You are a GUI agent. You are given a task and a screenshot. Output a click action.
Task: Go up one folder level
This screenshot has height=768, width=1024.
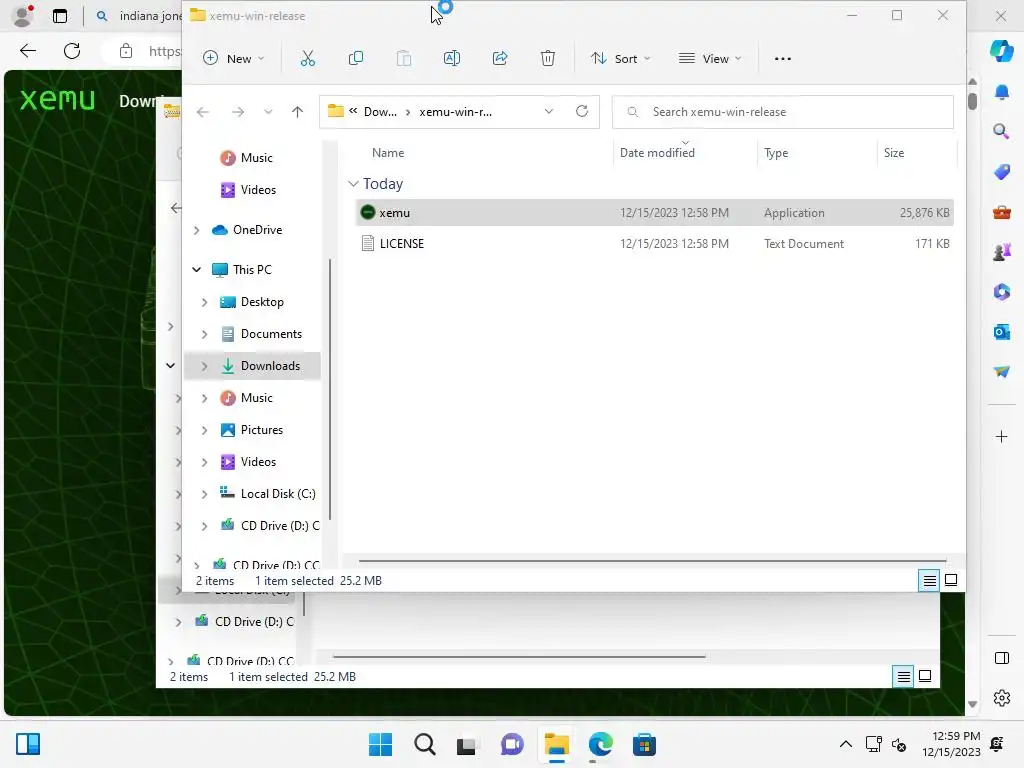(297, 112)
